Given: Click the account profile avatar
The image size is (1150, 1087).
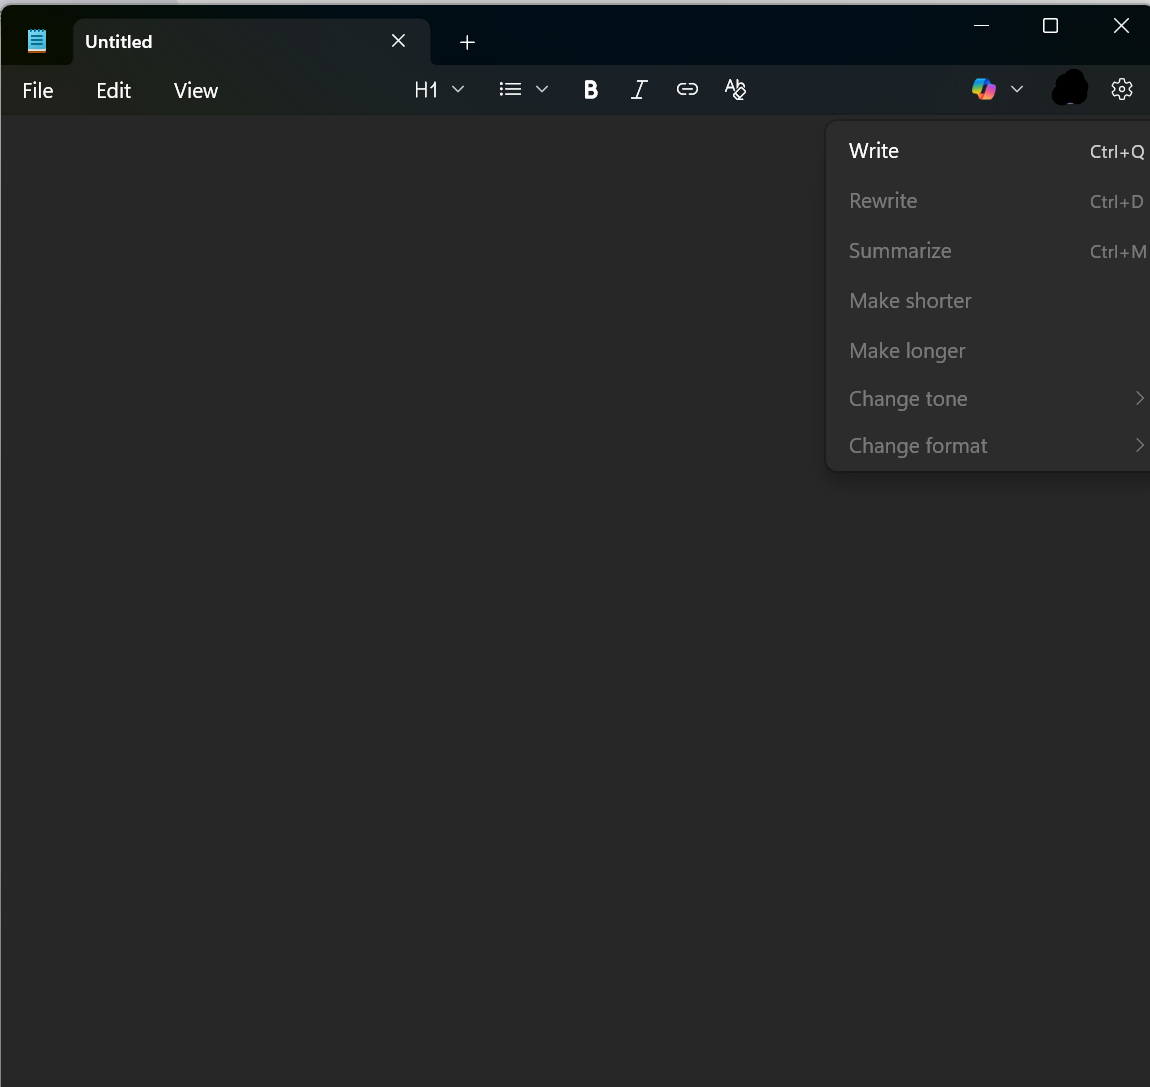Looking at the screenshot, I should click(x=1070, y=88).
